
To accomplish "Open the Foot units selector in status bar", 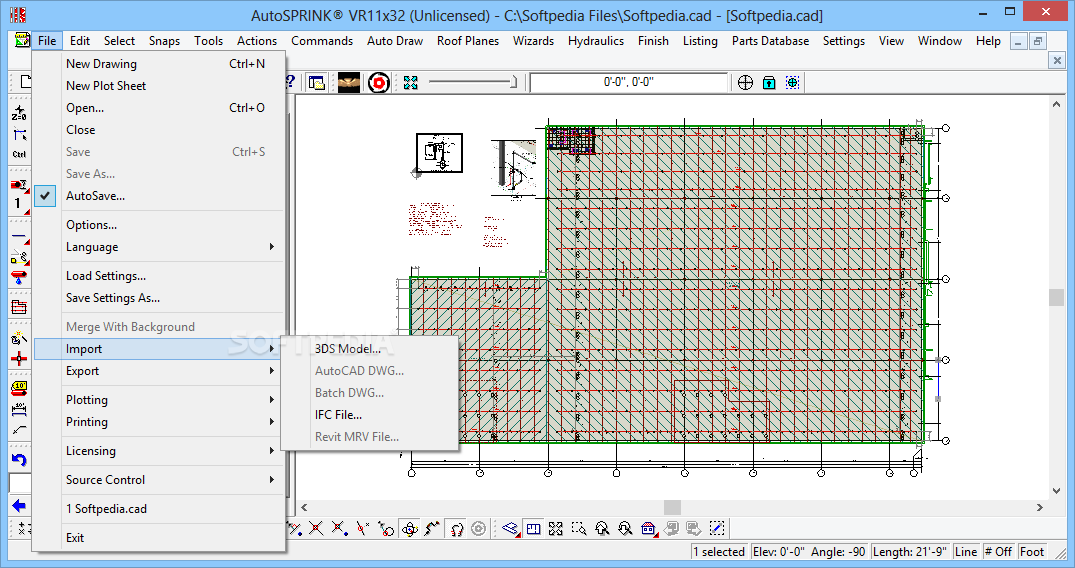I will click(x=1032, y=552).
